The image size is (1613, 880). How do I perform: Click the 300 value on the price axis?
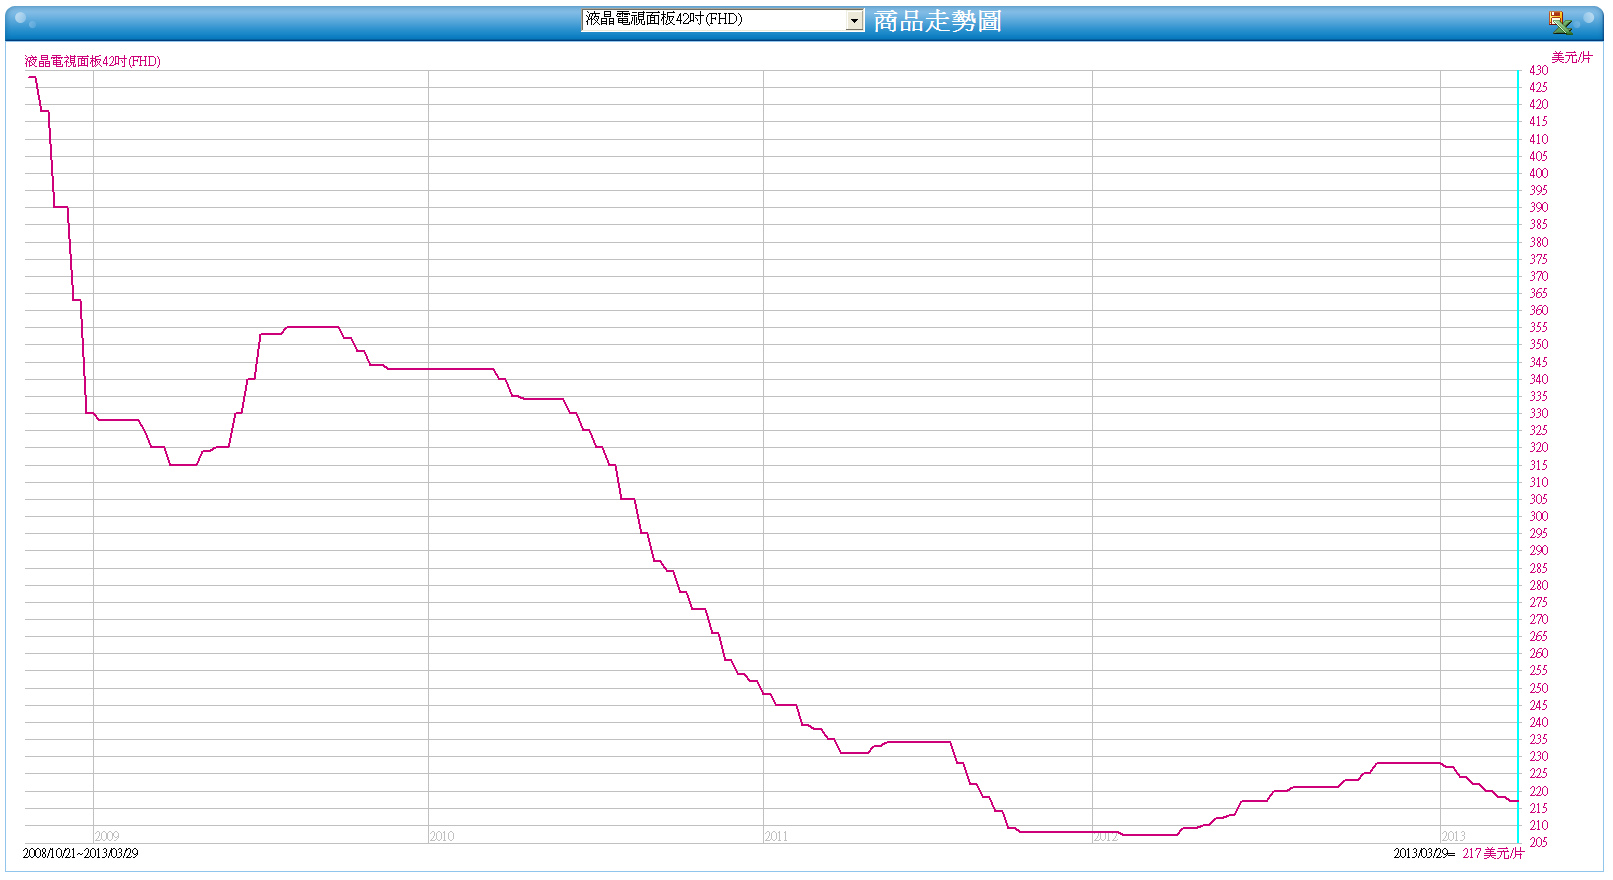point(1538,516)
